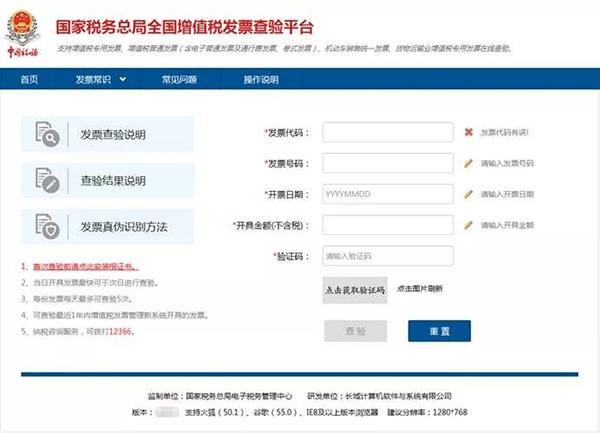Focus the 验证码 input field

click(388, 256)
